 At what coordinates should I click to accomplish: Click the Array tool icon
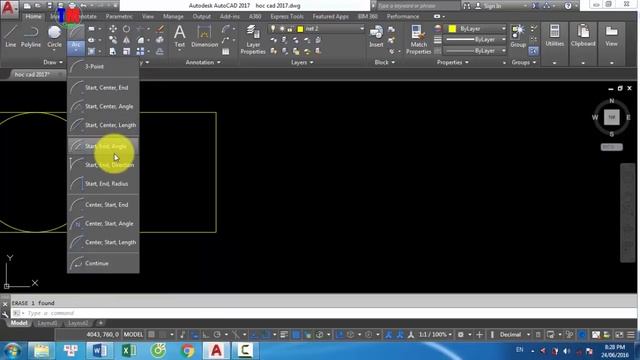tap(140, 51)
